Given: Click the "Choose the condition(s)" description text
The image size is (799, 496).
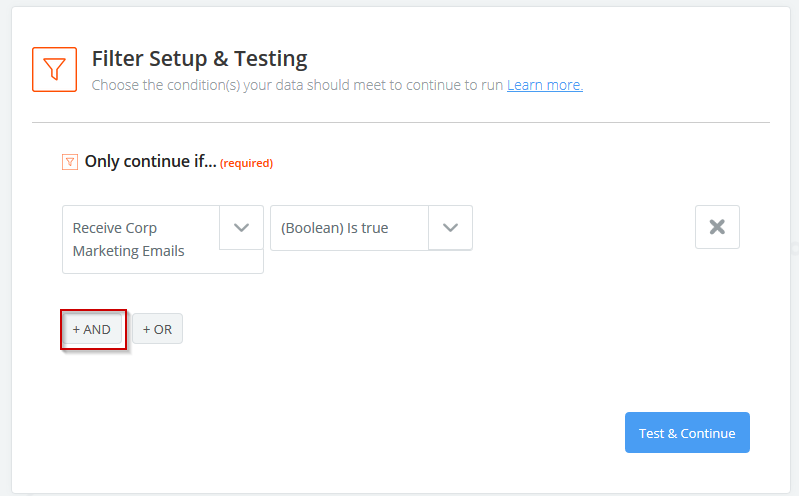Looking at the screenshot, I should [x=297, y=85].
